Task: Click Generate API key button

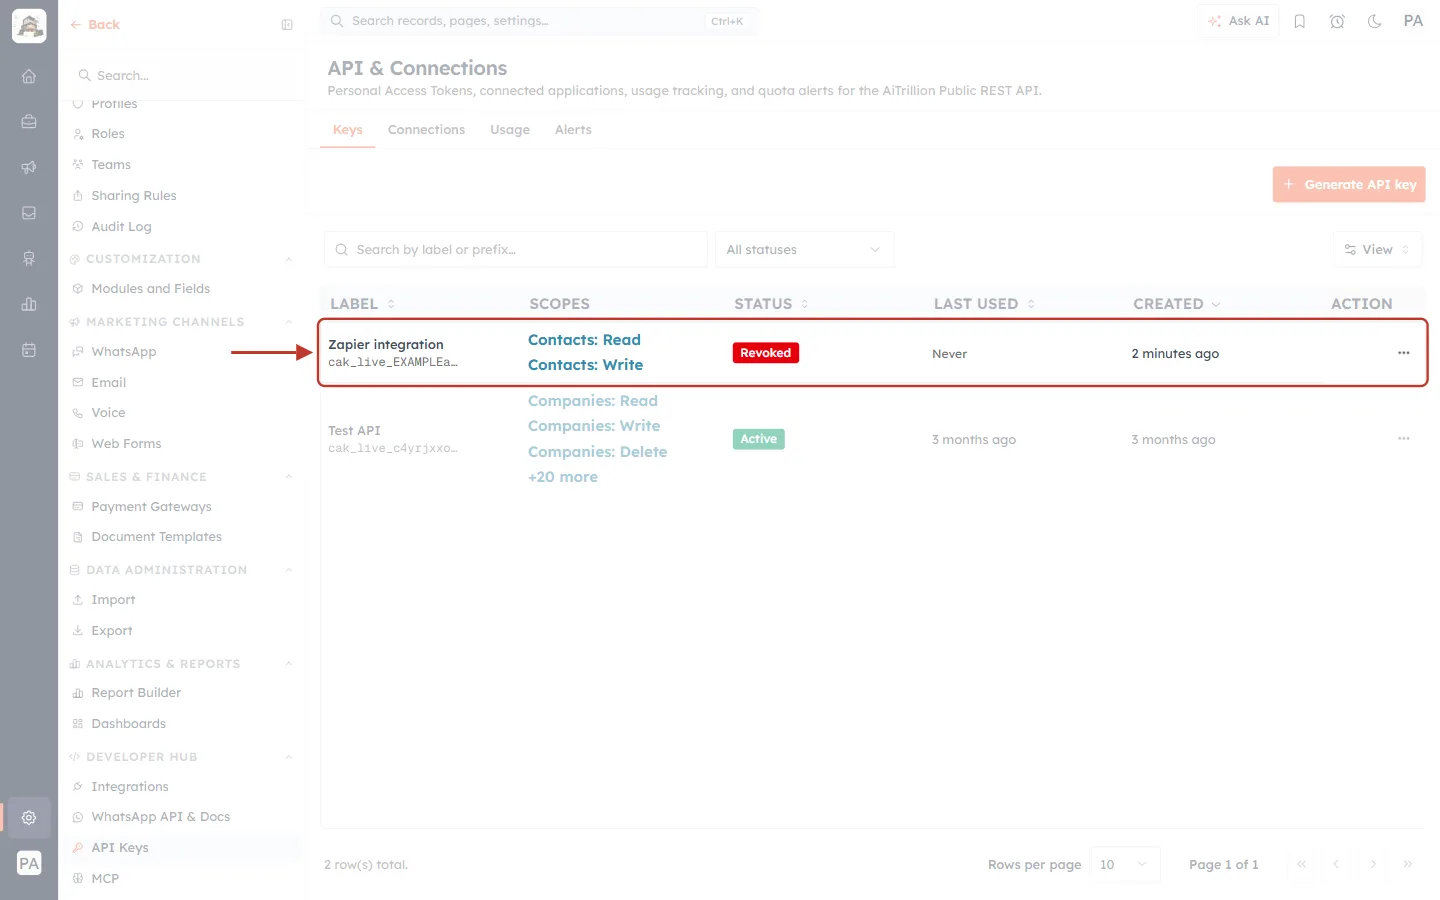Action: (1349, 185)
